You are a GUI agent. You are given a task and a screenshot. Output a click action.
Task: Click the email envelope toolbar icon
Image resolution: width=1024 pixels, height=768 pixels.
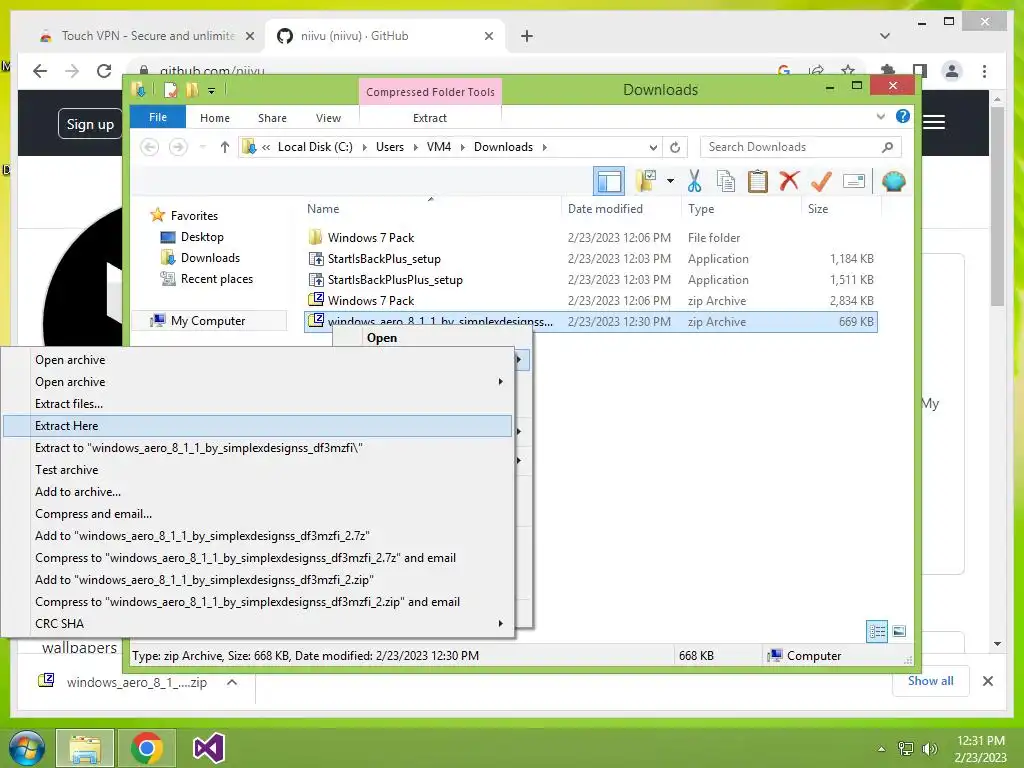[854, 181]
